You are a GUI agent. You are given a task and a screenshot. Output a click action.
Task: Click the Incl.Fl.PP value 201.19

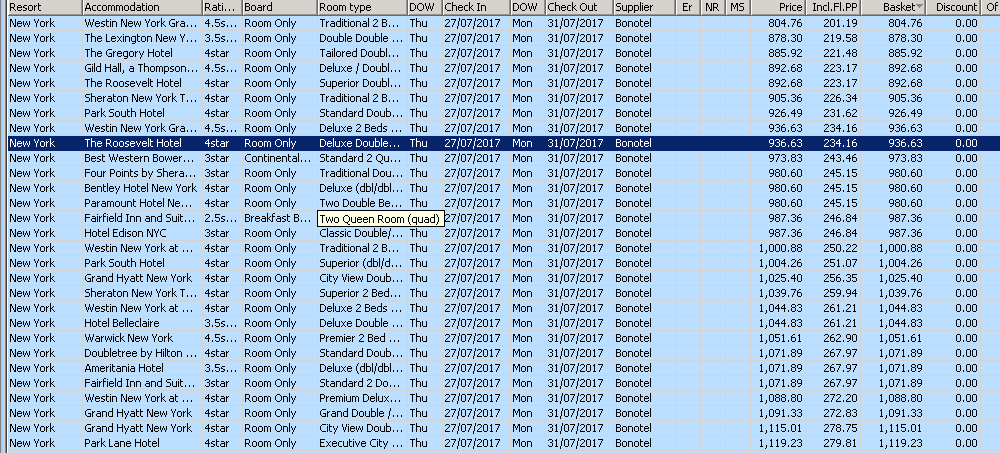840,23
